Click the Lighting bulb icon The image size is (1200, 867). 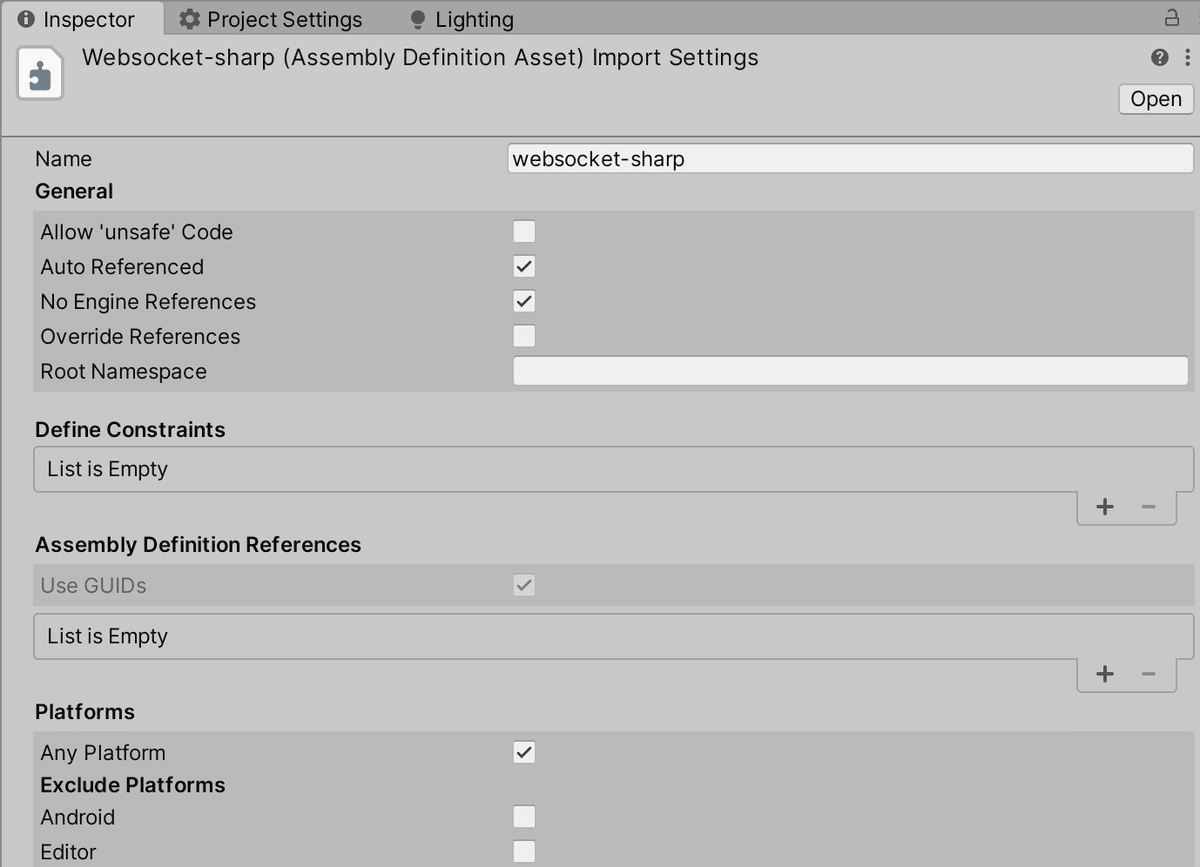(x=419, y=19)
